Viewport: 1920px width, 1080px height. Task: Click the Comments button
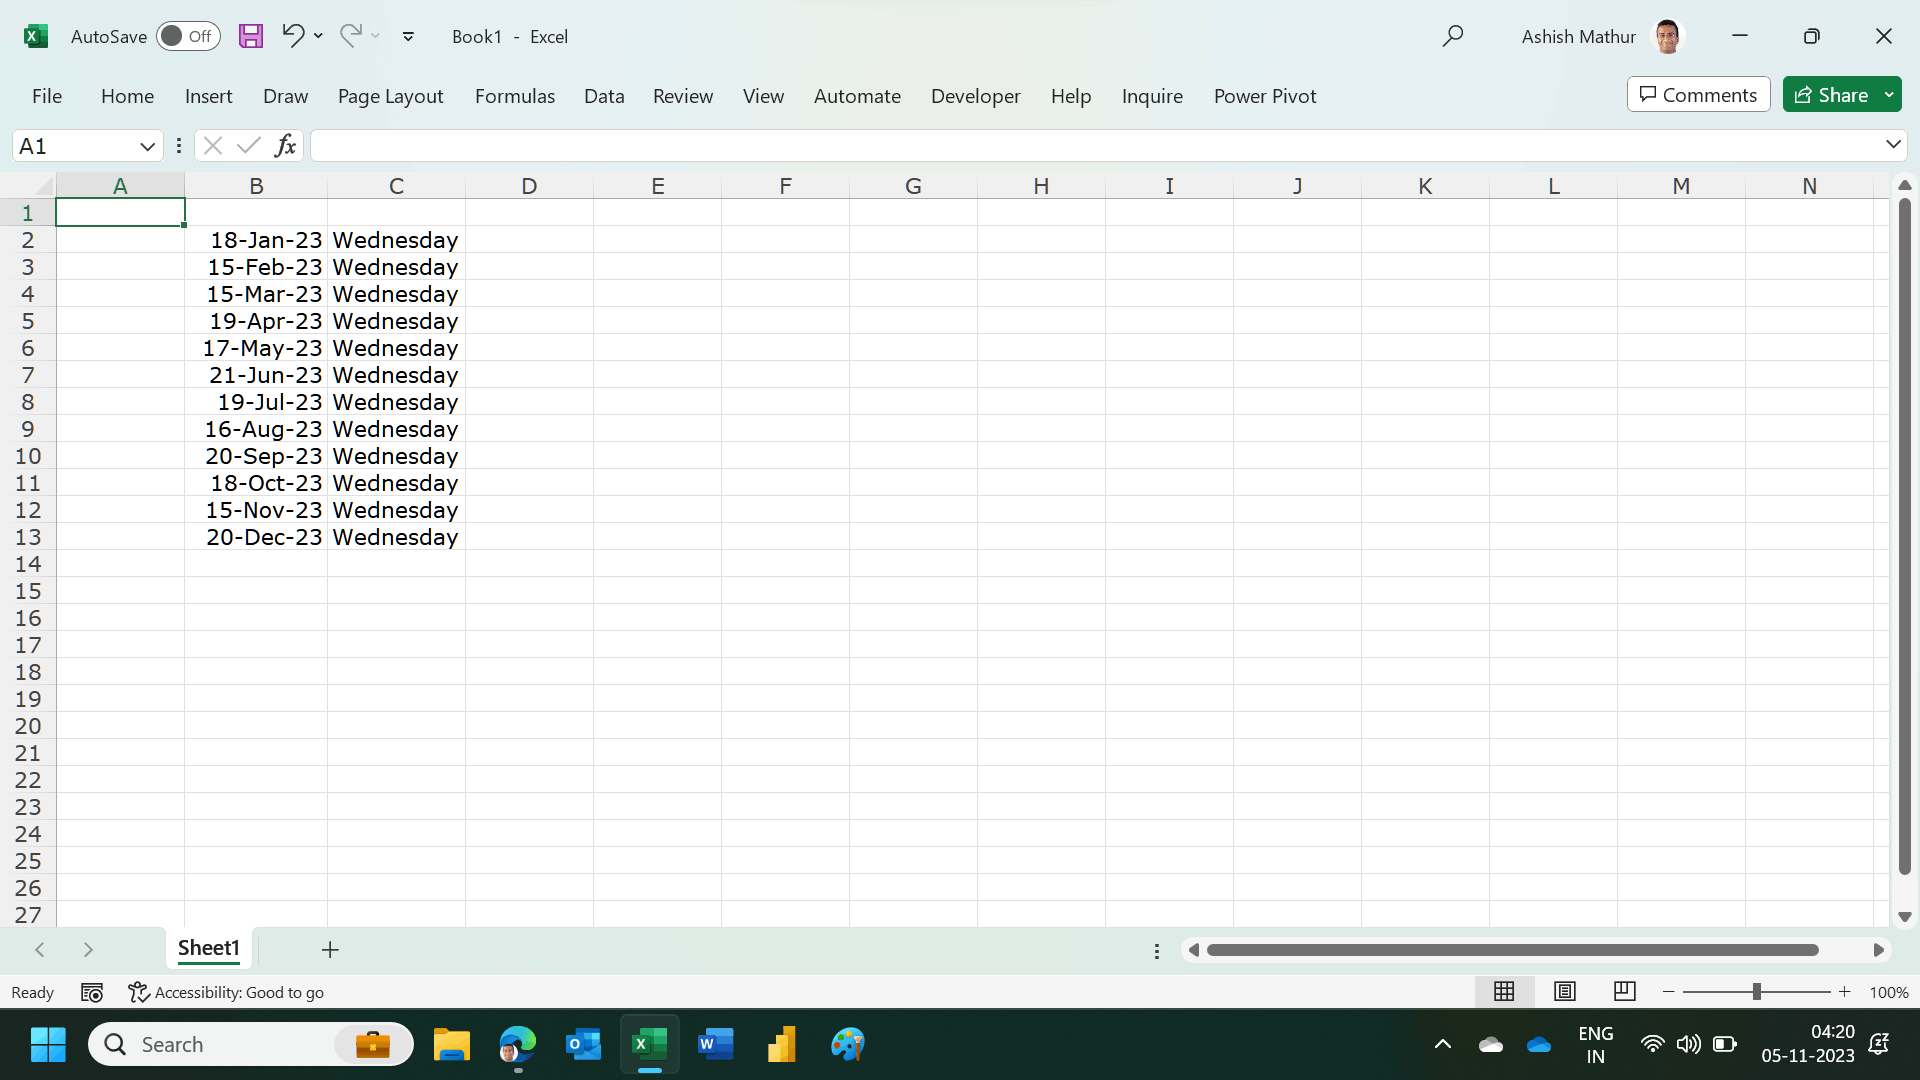tap(1698, 95)
